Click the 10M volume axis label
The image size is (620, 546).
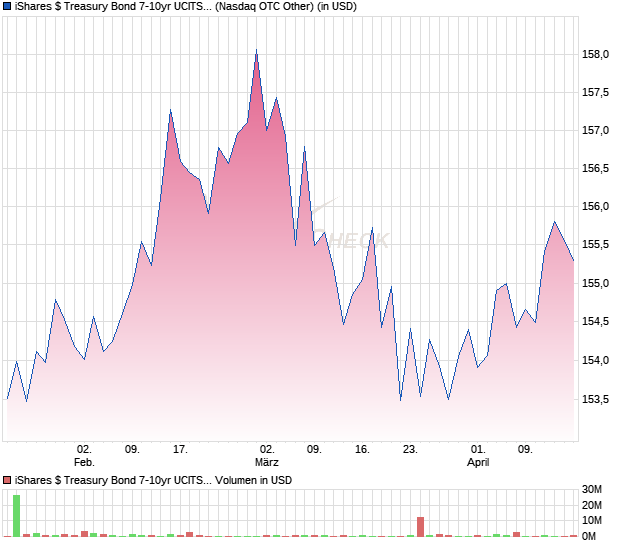click(x=595, y=521)
